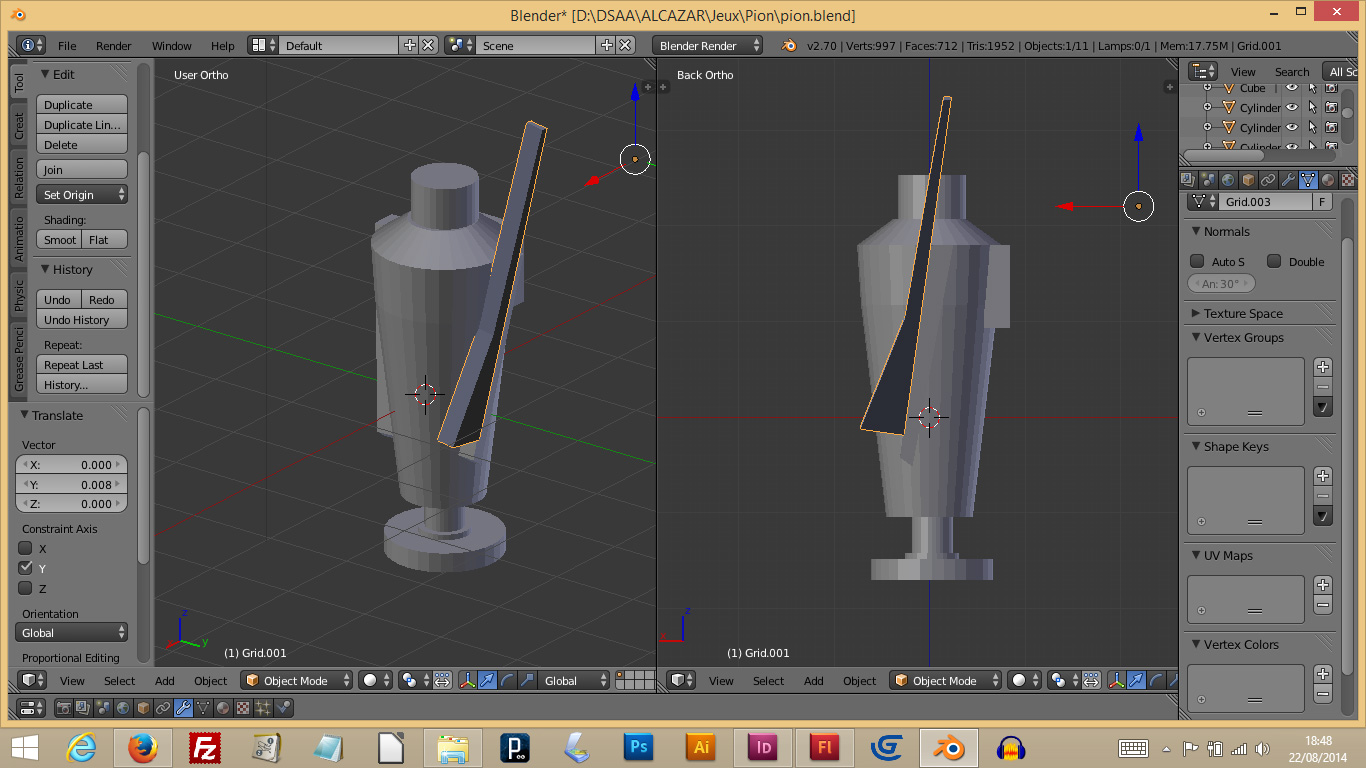The width and height of the screenshot is (1366, 768).
Task: Uncheck the Y constraint axis checkbox
Action: pos(26,568)
